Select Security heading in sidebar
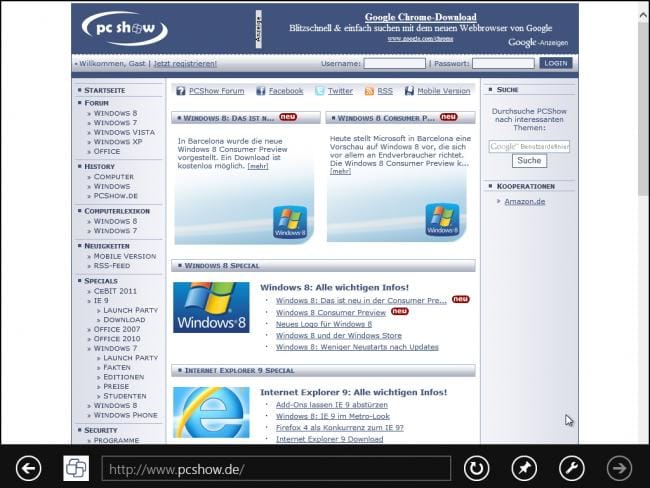Image resolution: width=650 pixels, height=488 pixels. pos(101,430)
